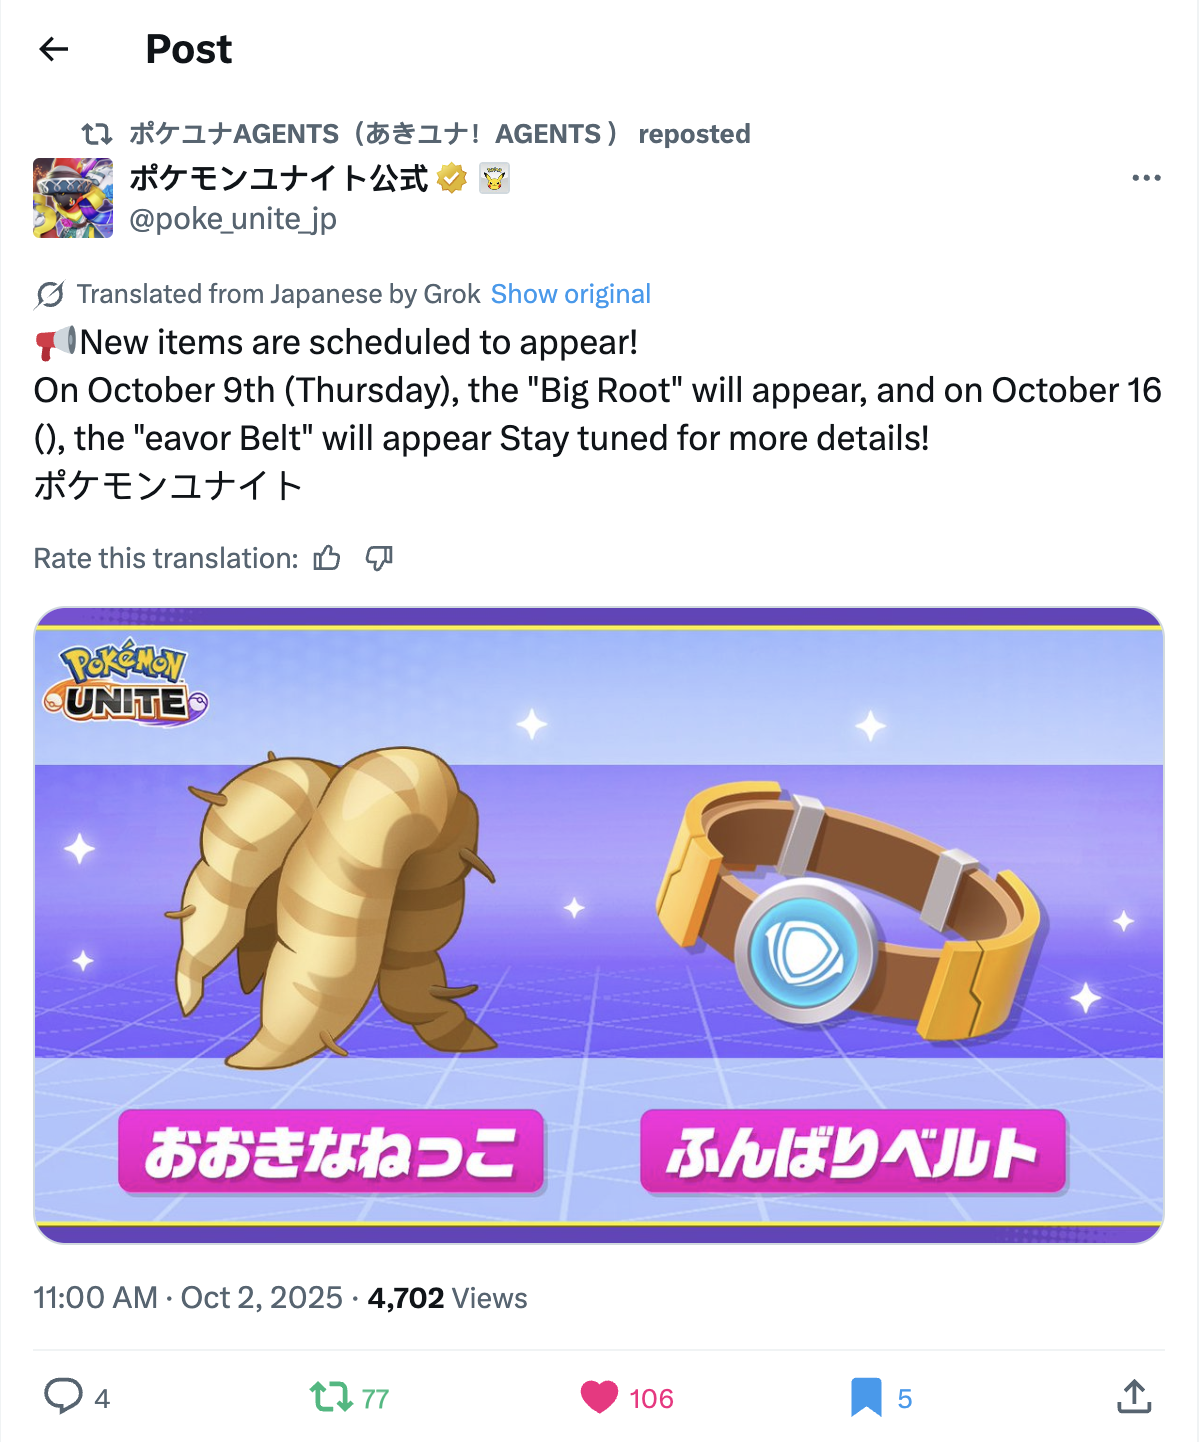Open the ポケモンユナイト公式 profile avatar

(x=73, y=198)
